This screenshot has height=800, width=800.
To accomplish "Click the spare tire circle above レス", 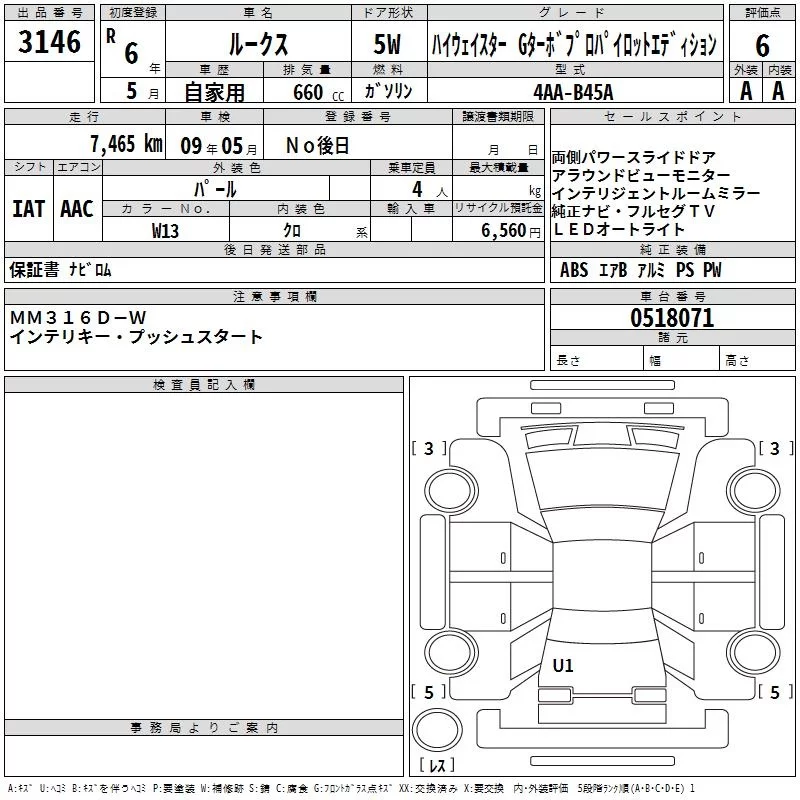I will coord(437,730).
